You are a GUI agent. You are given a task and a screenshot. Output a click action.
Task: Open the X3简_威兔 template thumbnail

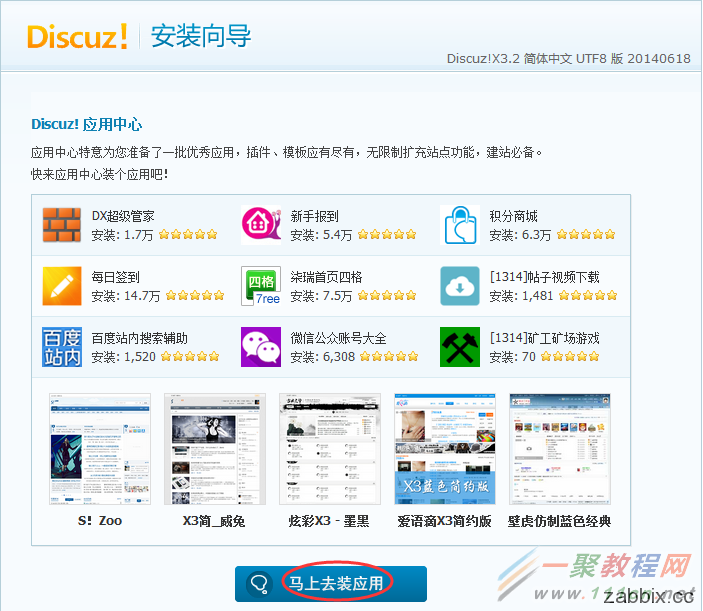[215, 449]
